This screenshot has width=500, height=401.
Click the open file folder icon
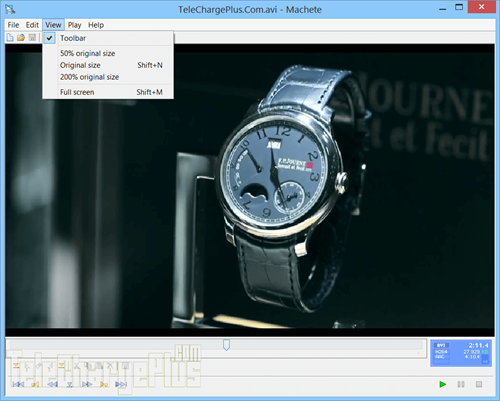(x=21, y=38)
